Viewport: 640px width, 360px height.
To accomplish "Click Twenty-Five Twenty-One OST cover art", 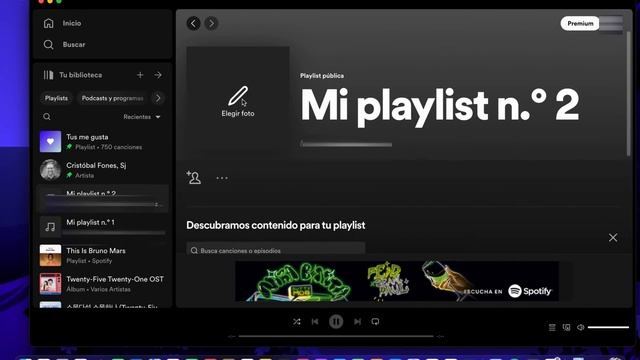I will coord(50,284).
